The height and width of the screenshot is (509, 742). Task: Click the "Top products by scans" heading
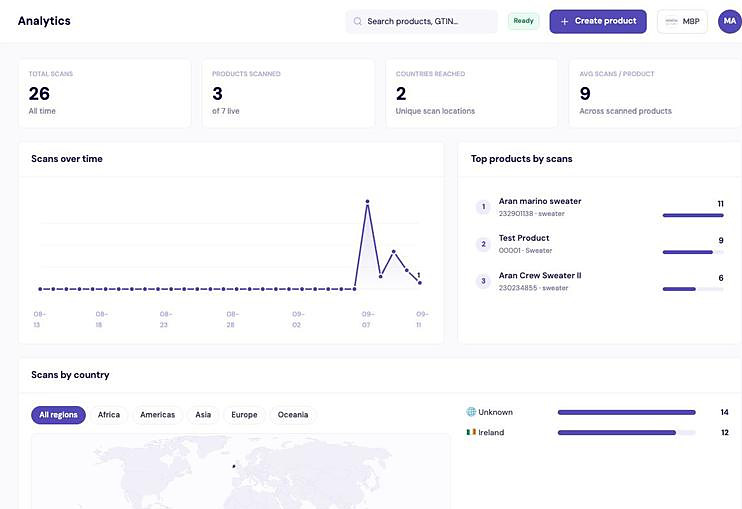521,159
